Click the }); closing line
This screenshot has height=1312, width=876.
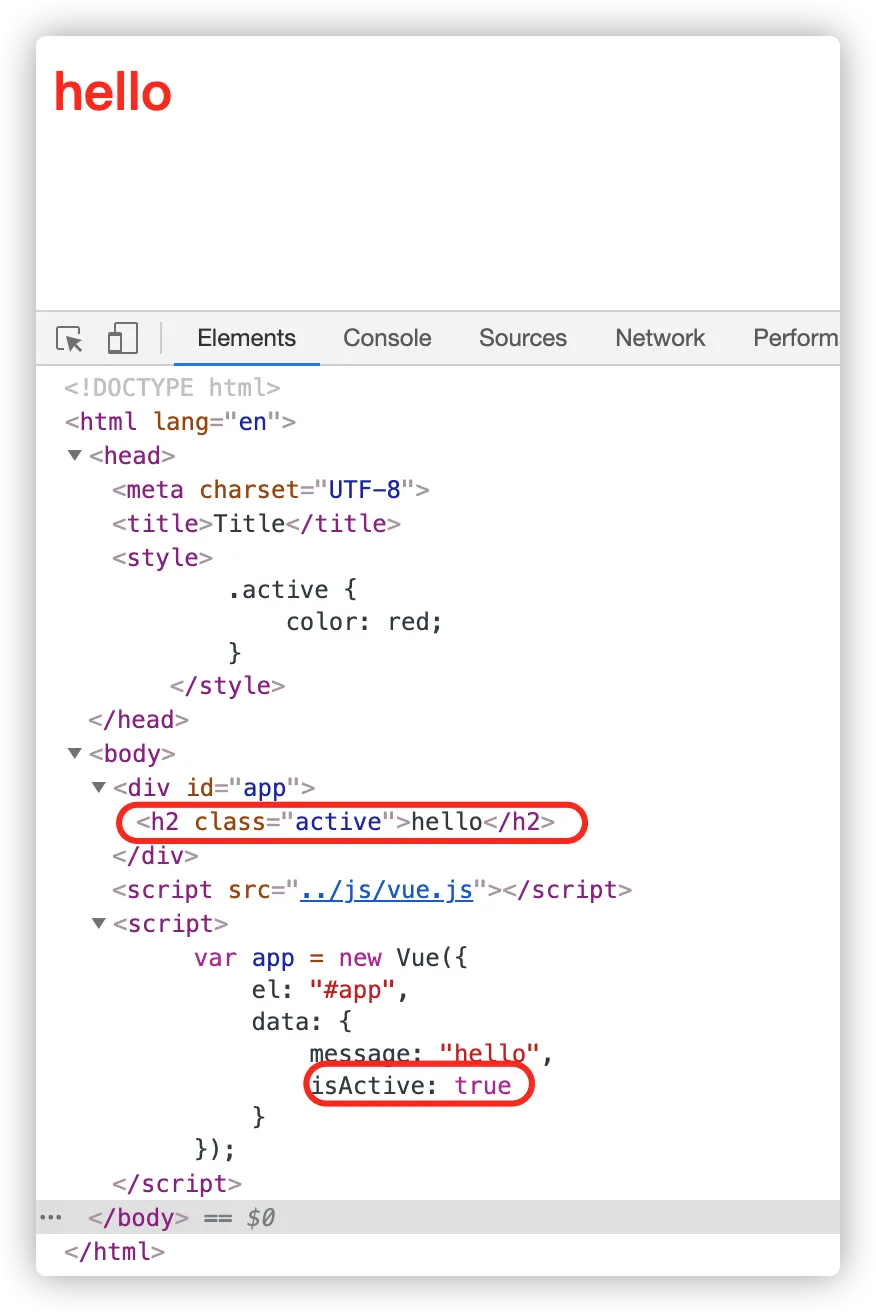point(215,1148)
